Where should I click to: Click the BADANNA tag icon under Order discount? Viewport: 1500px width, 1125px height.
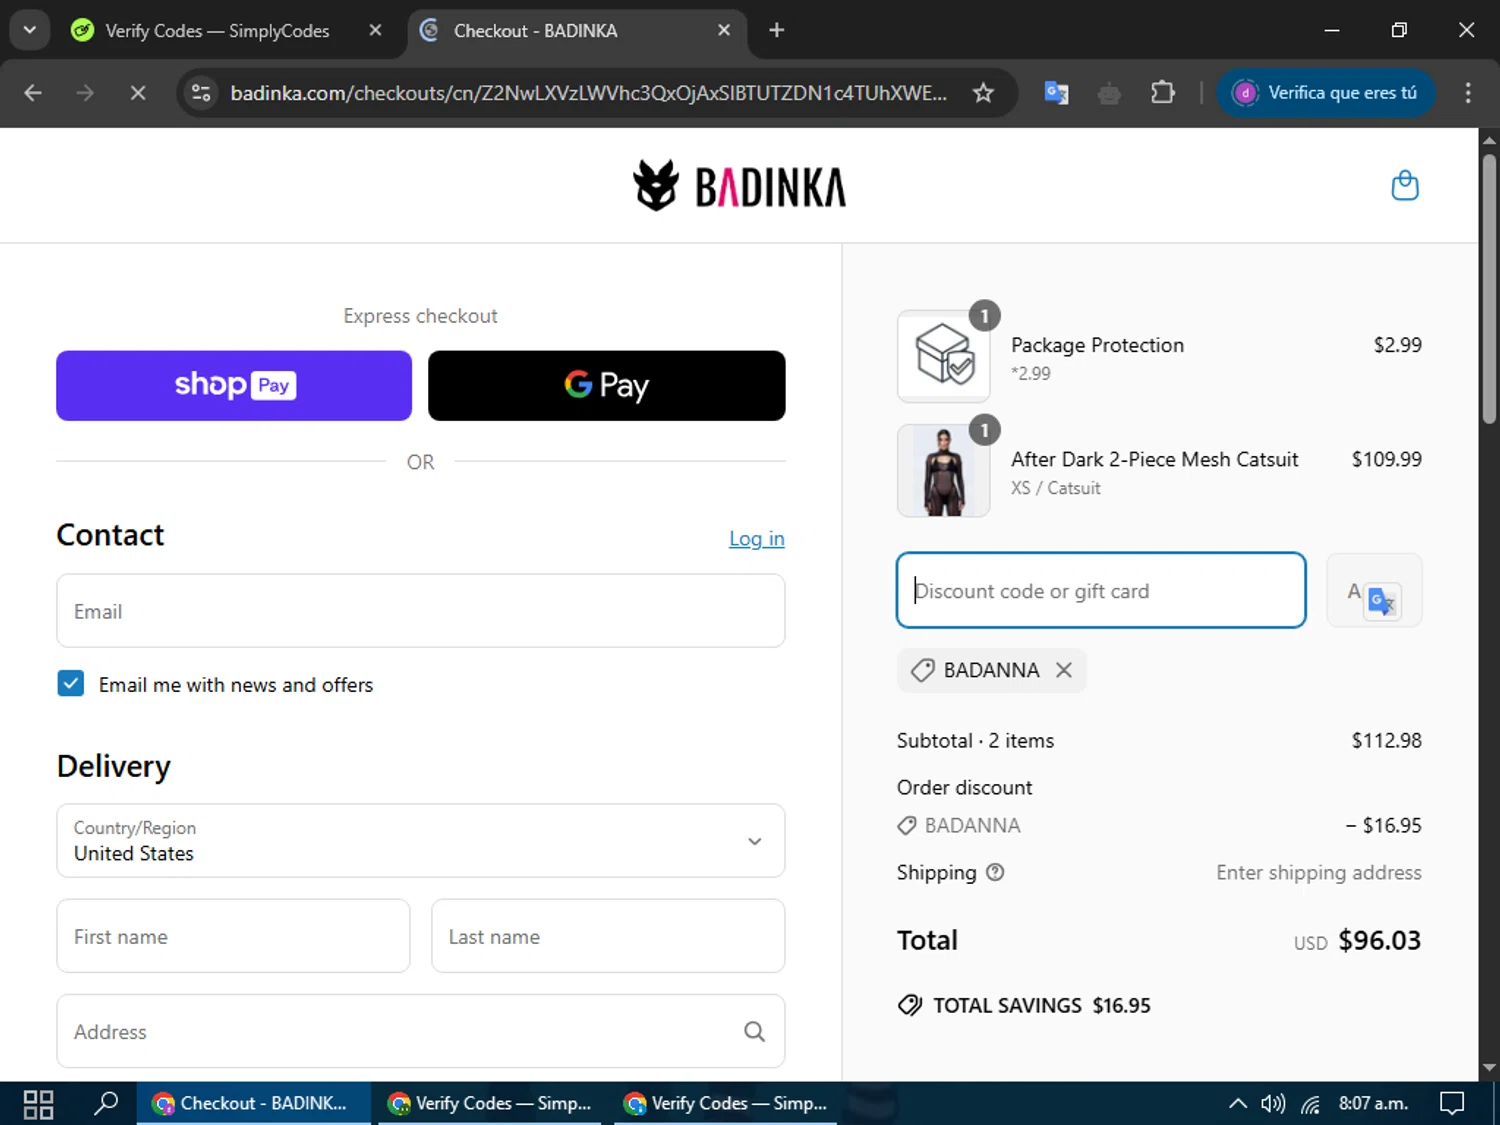click(x=907, y=825)
